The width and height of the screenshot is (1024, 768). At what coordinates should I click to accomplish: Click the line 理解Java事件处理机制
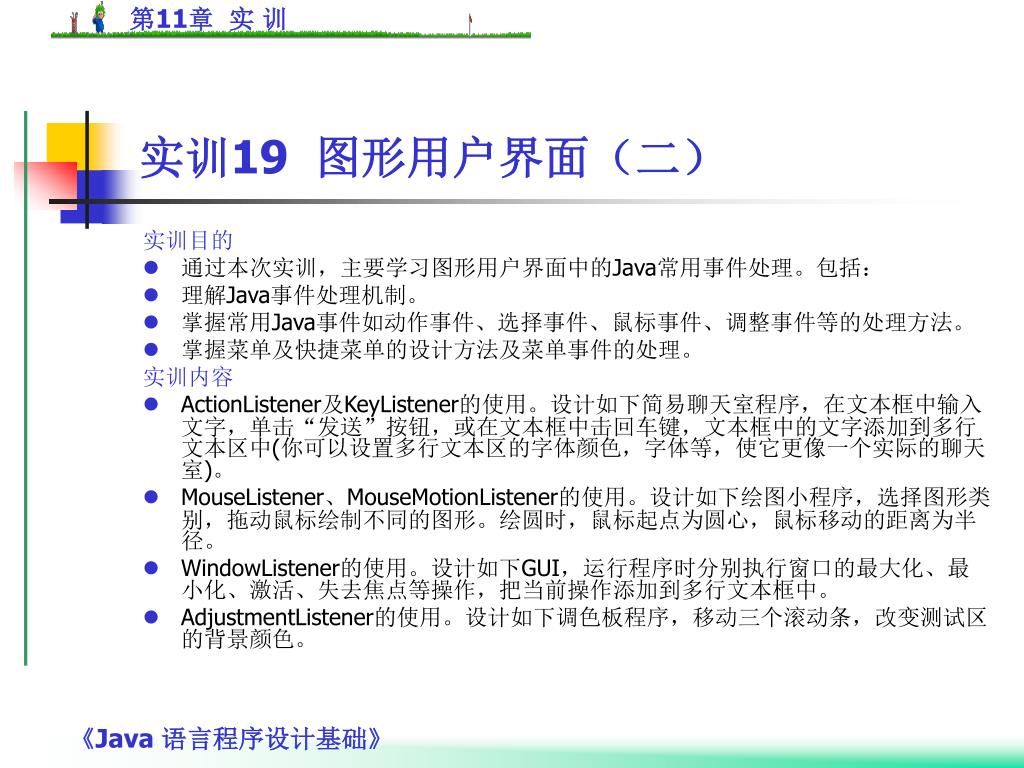tap(300, 295)
